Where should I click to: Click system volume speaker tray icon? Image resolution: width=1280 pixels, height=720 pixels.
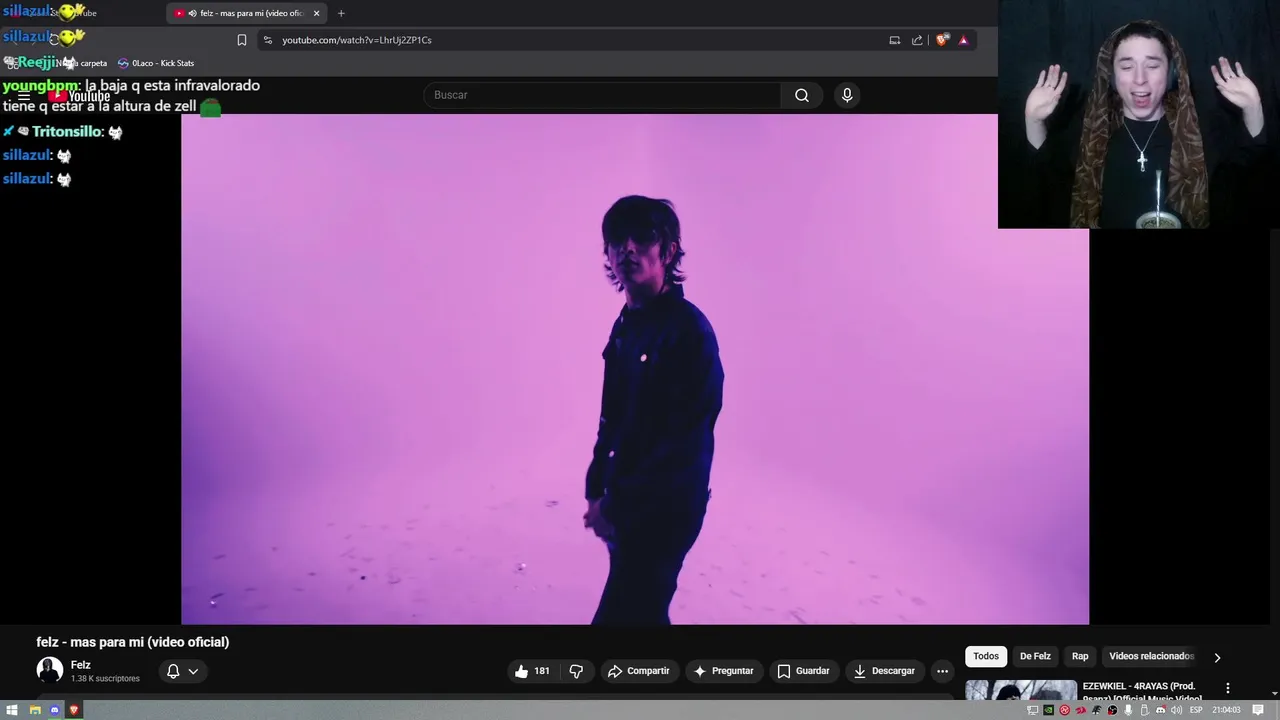pos(1176,710)
